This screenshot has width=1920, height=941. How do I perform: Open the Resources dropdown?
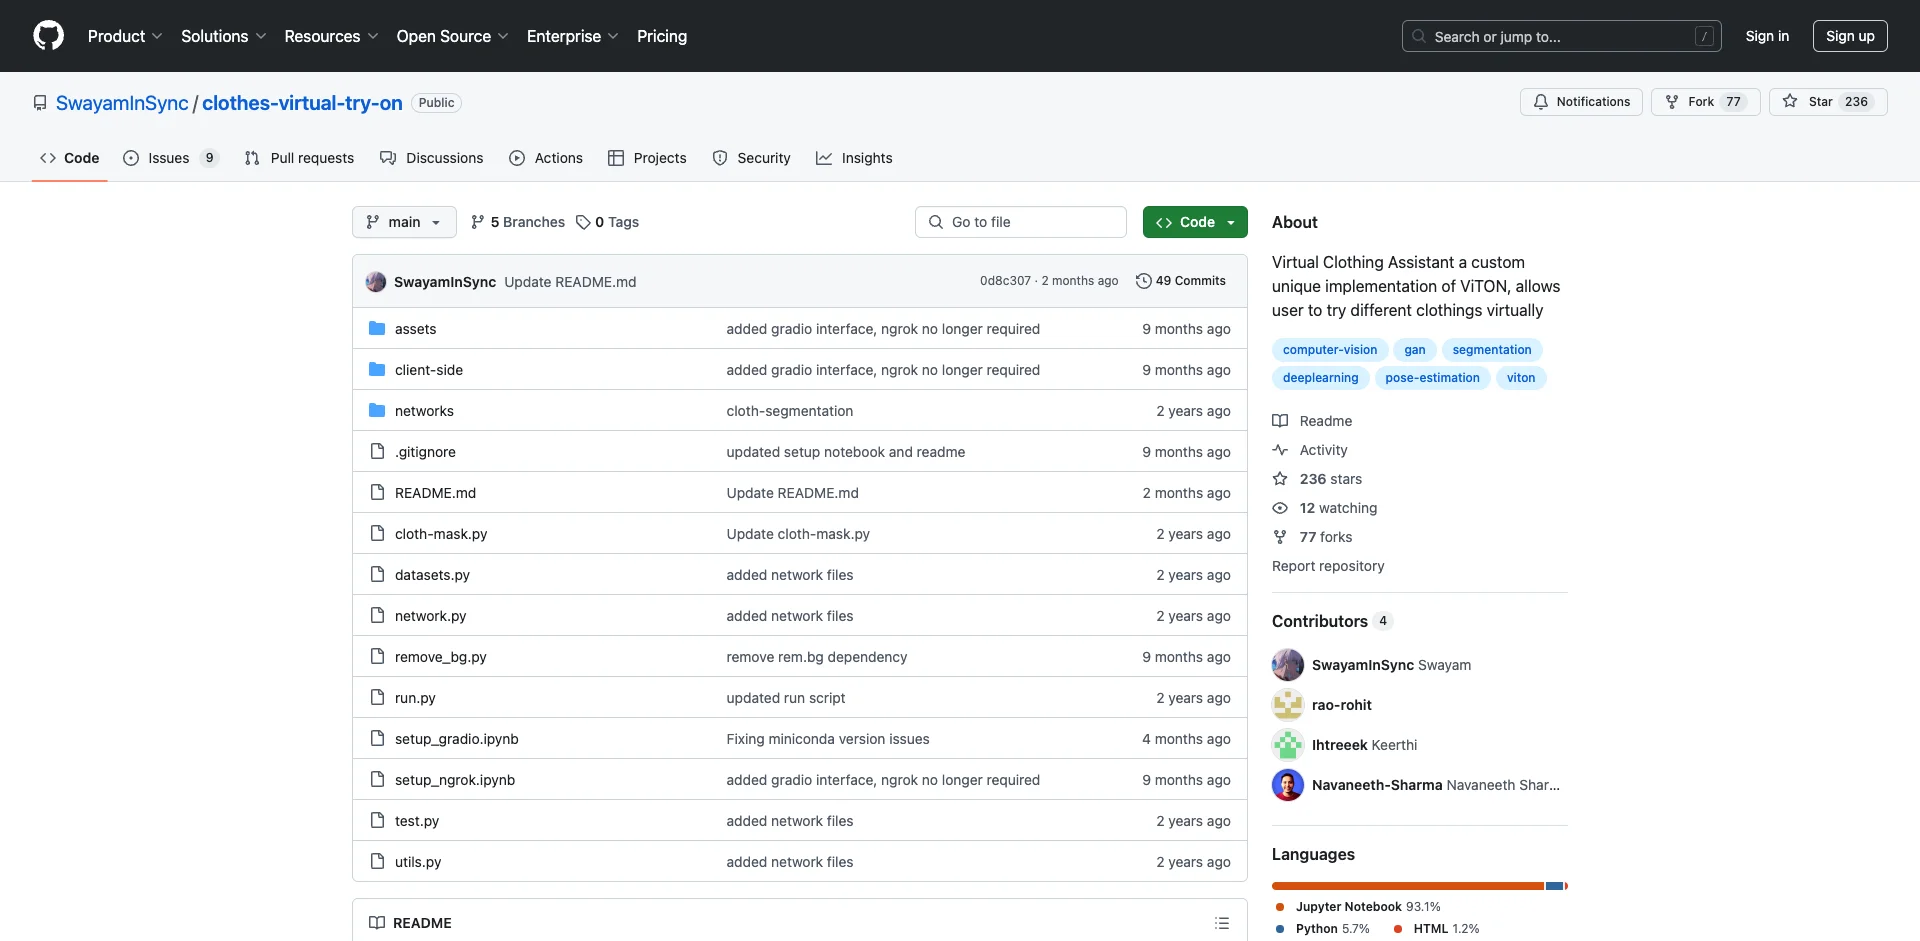(x=331, y=36)
